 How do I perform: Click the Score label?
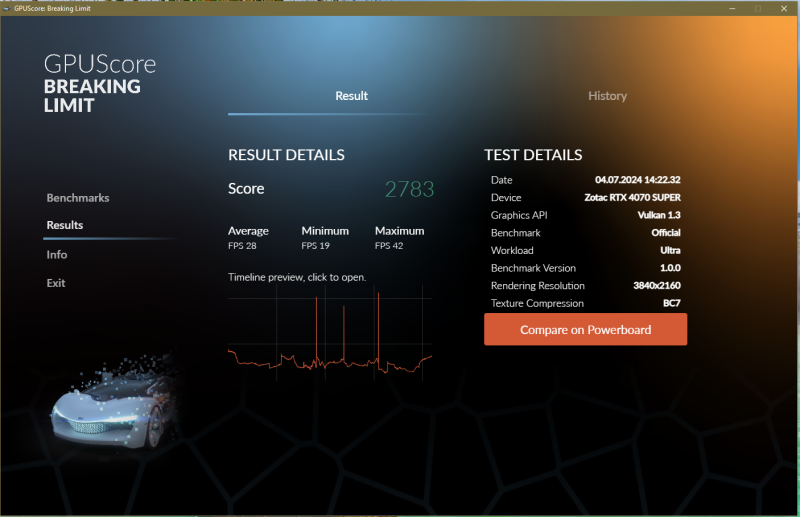click(x=246, y=189)
